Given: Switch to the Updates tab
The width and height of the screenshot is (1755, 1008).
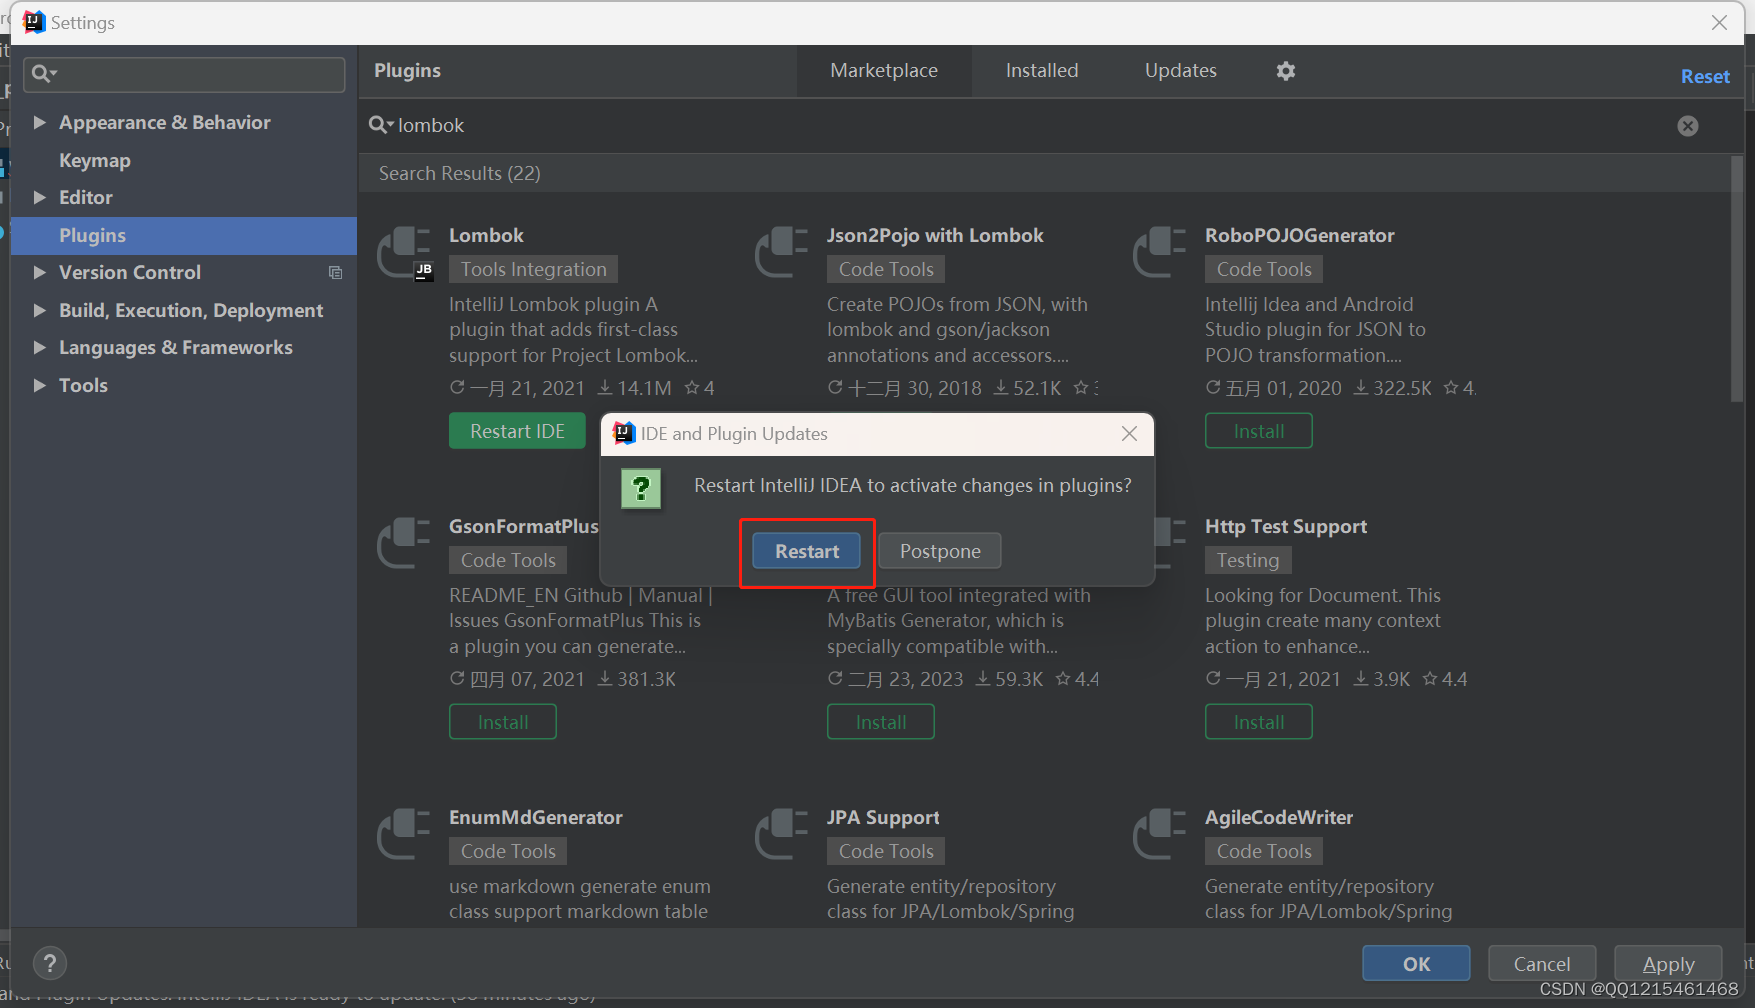Looking at the screenshot, I should [1181, 71].
